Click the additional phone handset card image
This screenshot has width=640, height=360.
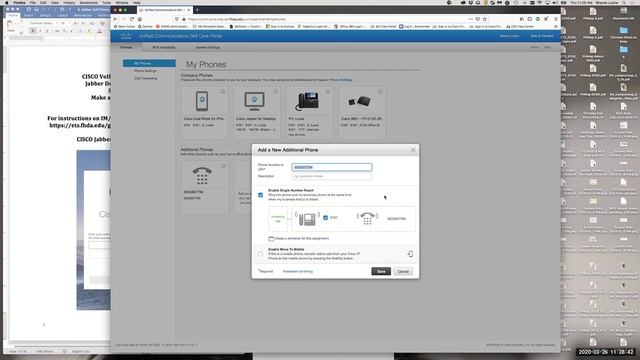coord(202,176)
